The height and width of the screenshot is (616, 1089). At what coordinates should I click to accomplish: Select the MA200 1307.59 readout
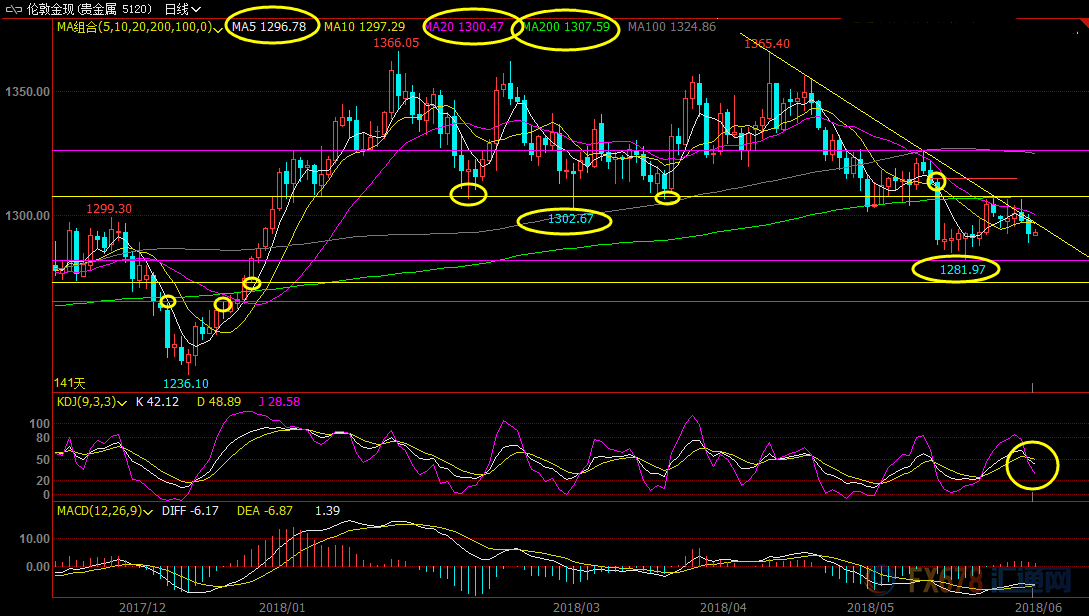click(566, 27)
